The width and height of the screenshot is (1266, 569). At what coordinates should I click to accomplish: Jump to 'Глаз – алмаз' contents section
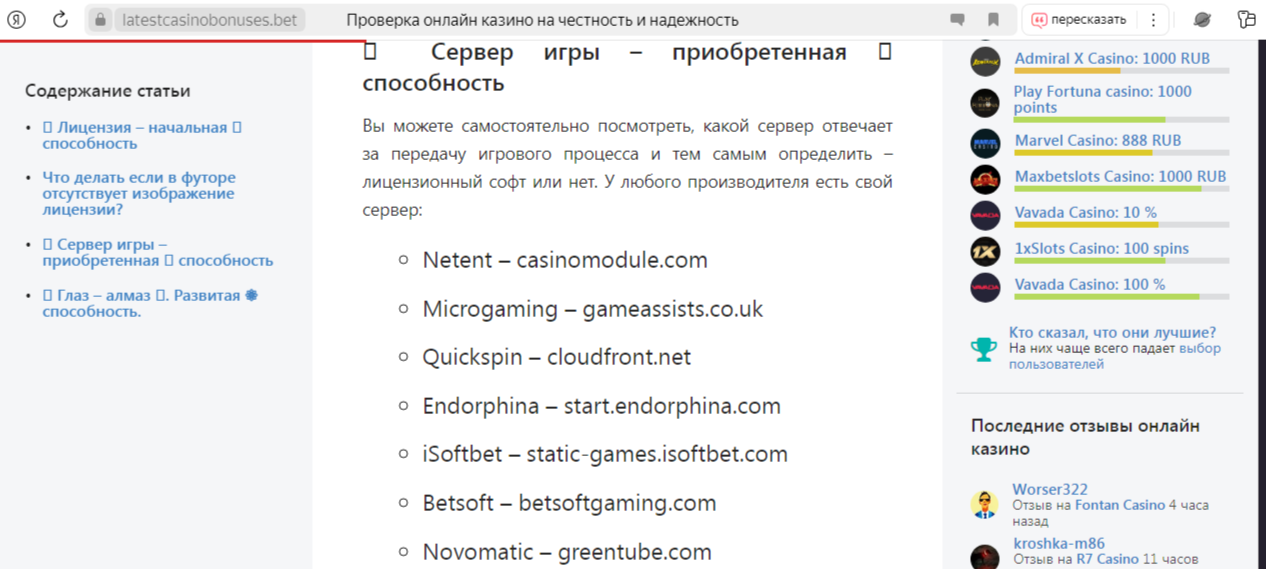click(150, 303)
